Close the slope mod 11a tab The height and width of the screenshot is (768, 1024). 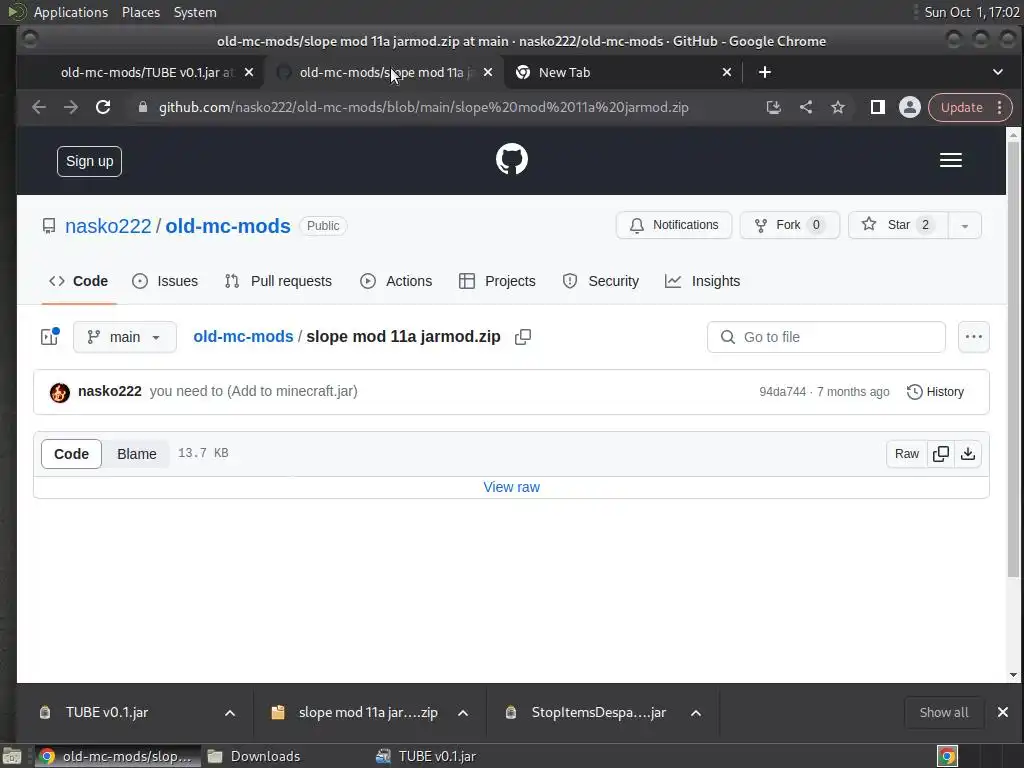pos(488,72)
